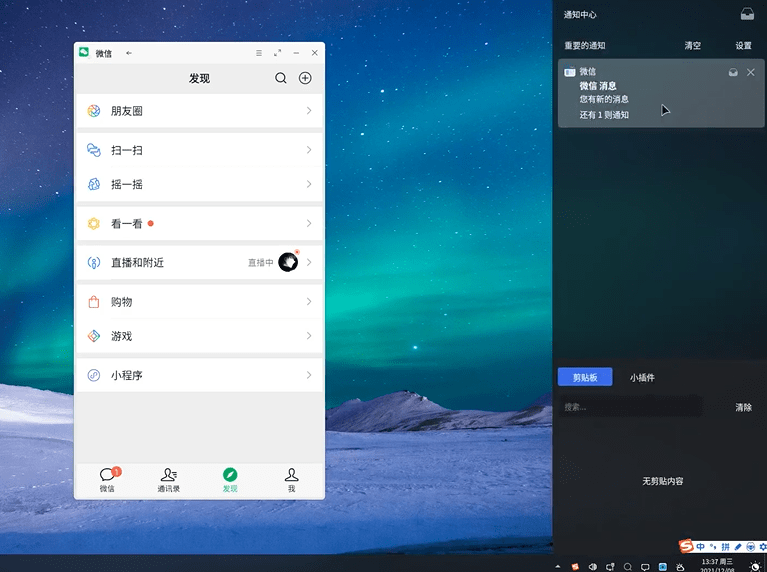The width and height of the screenshot is (767, 572).
Task: Click message bubble icon in taskbar
Action: tap(645, 567)
